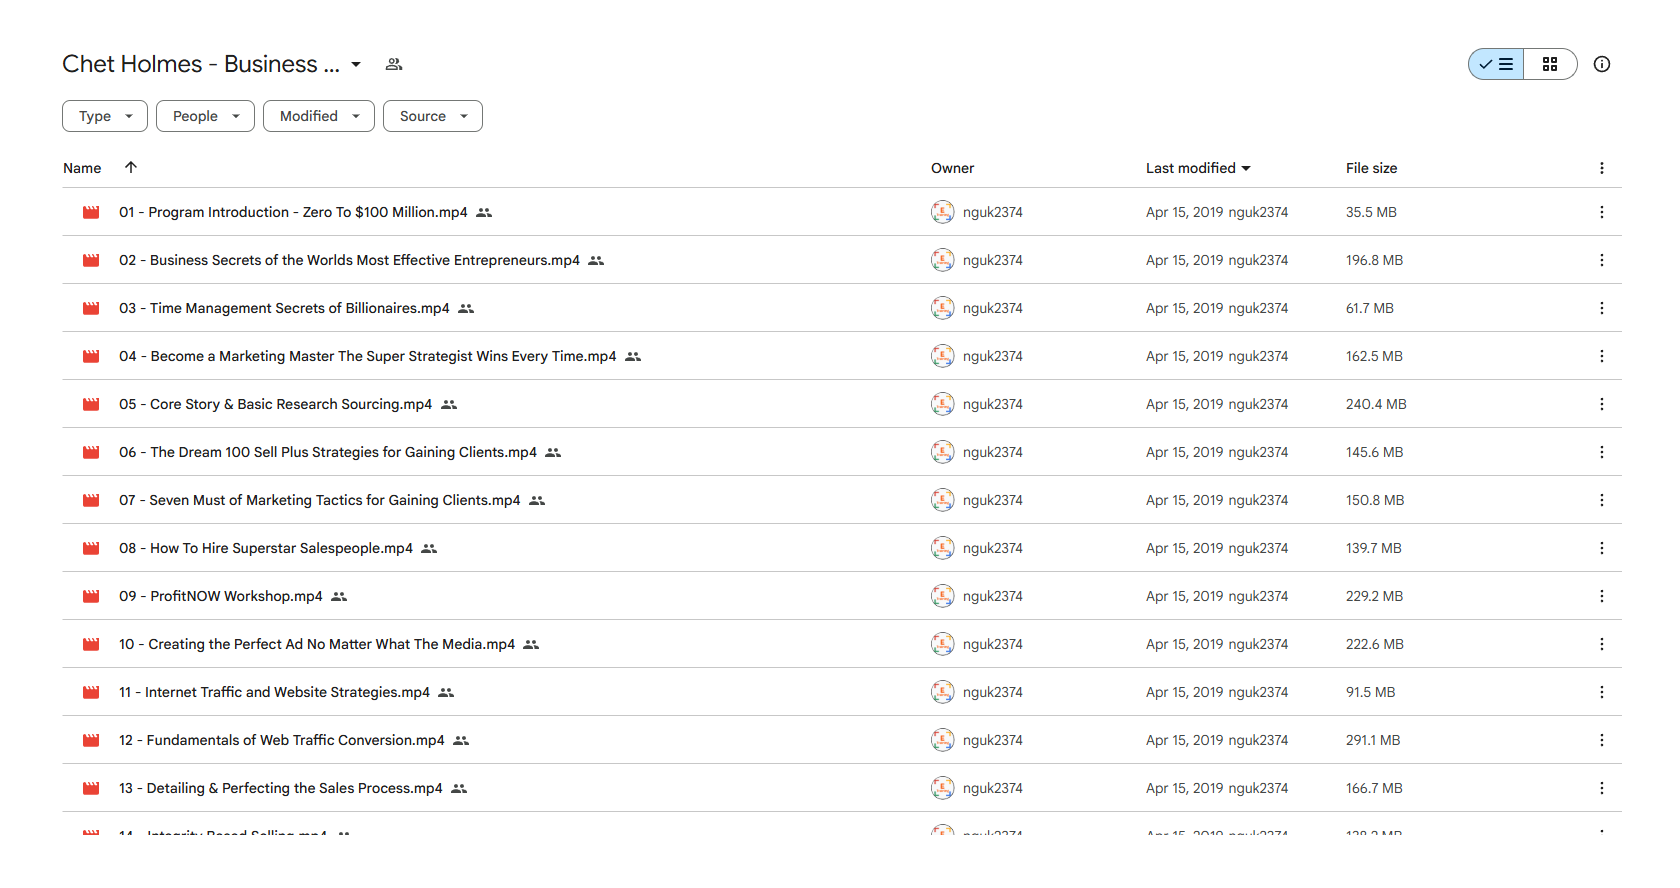This screenshot has height=888, width=1680.
Task: Select file 05 - Core Story & Basic Research Sourcing.mp4
Action: pos(275,404)
